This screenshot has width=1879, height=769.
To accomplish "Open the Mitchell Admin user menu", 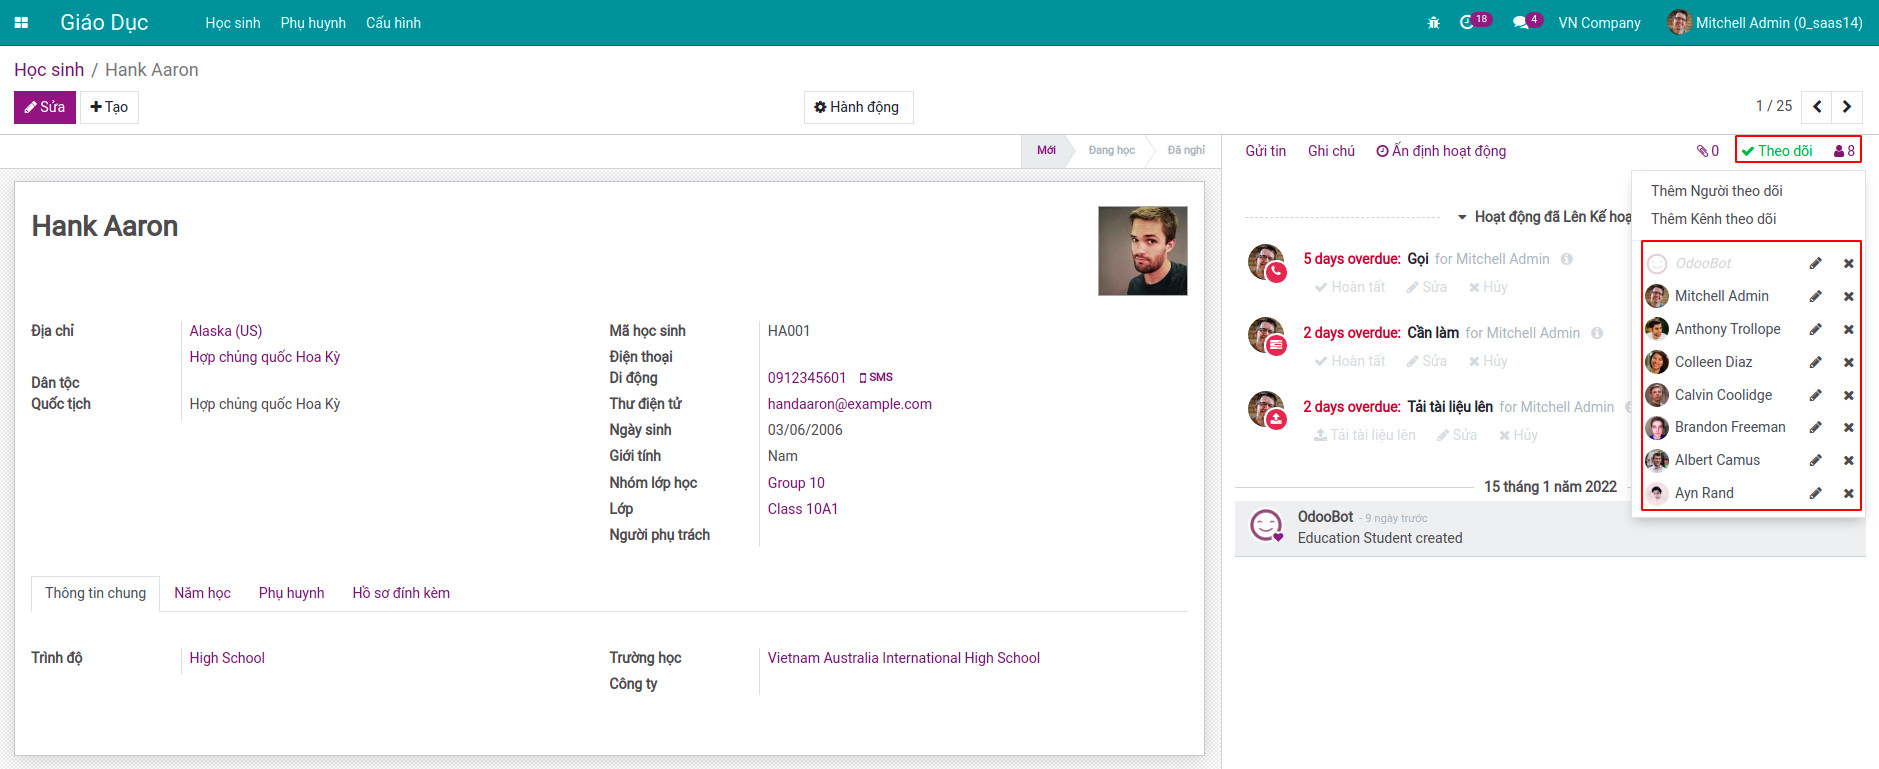I will [x=1765, y=22].
